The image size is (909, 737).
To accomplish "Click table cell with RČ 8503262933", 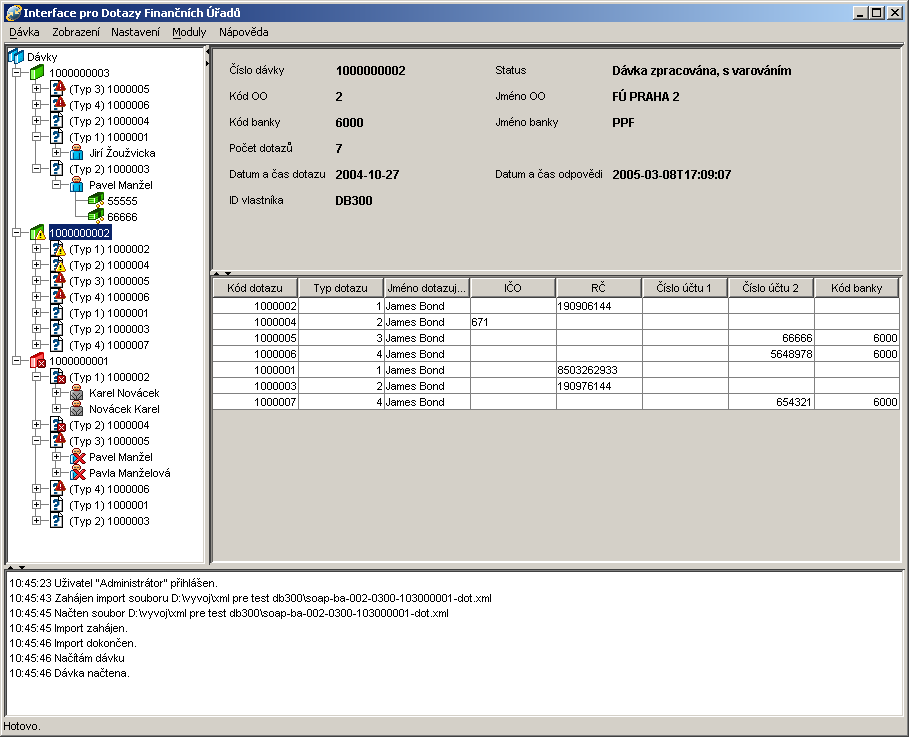I will [x=599, y=370].
